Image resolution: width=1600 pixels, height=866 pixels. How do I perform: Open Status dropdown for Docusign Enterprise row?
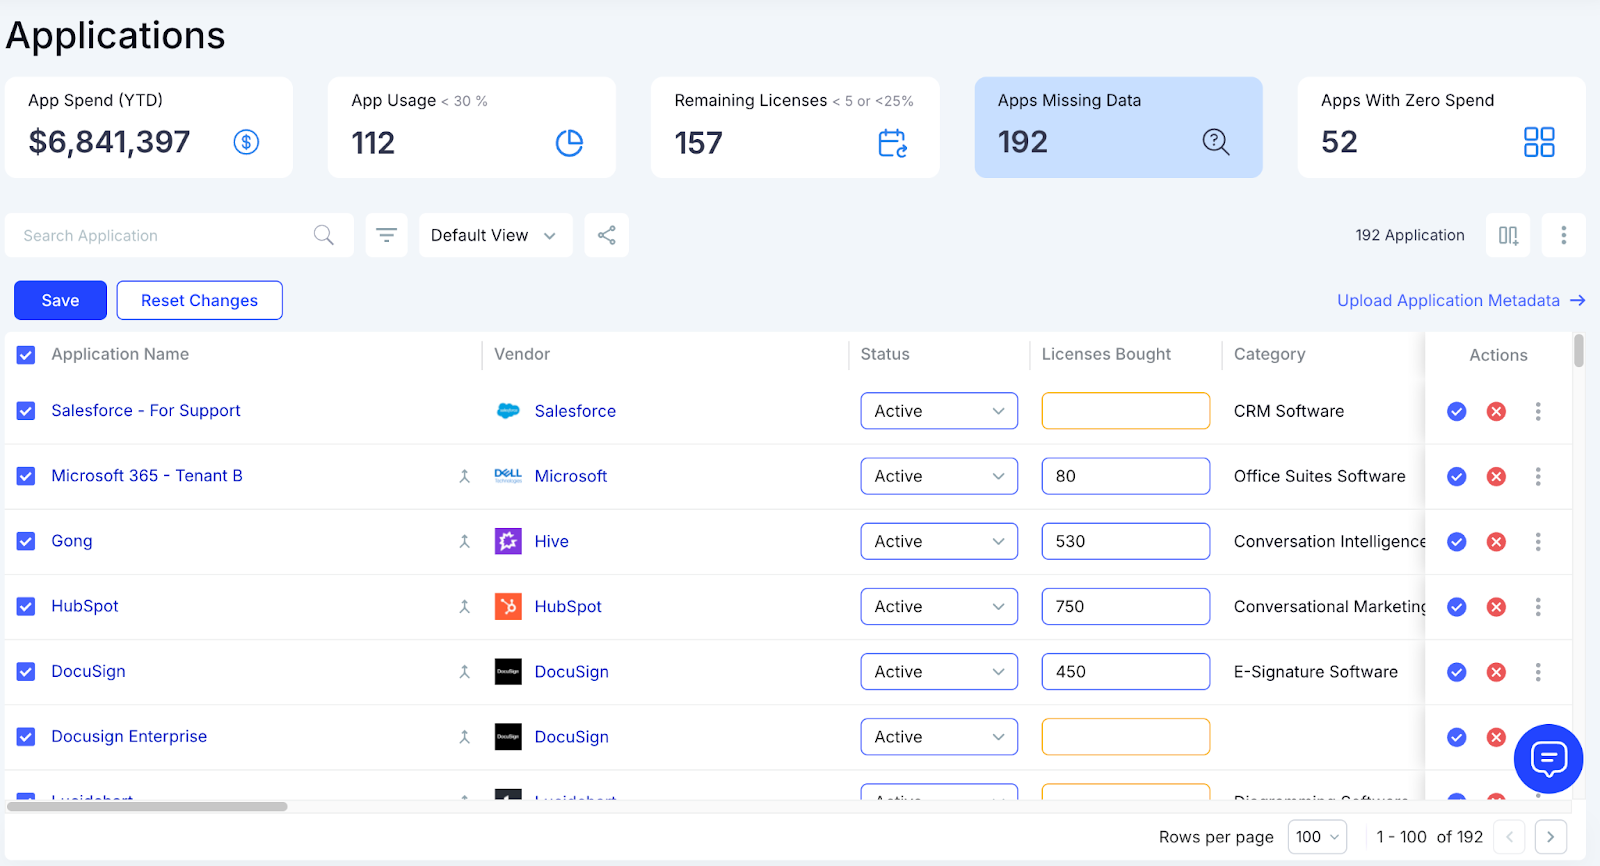point(939,737)
